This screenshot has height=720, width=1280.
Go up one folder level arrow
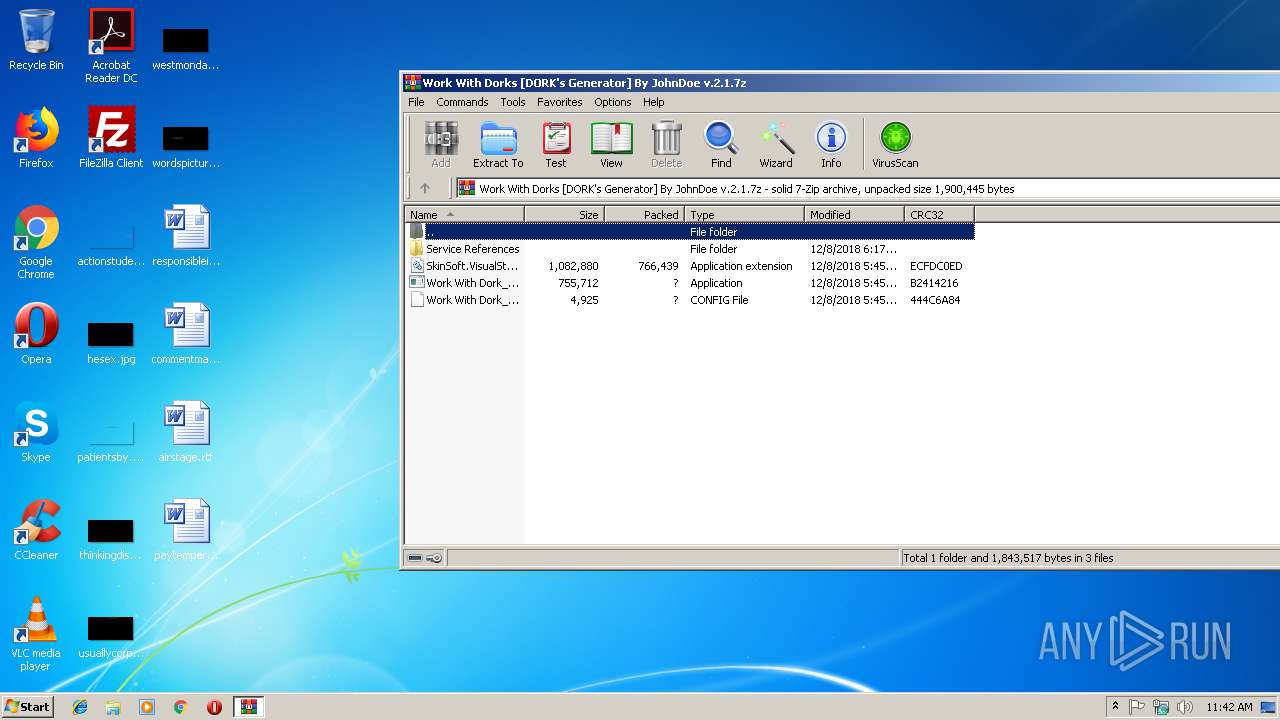(425, 188)
